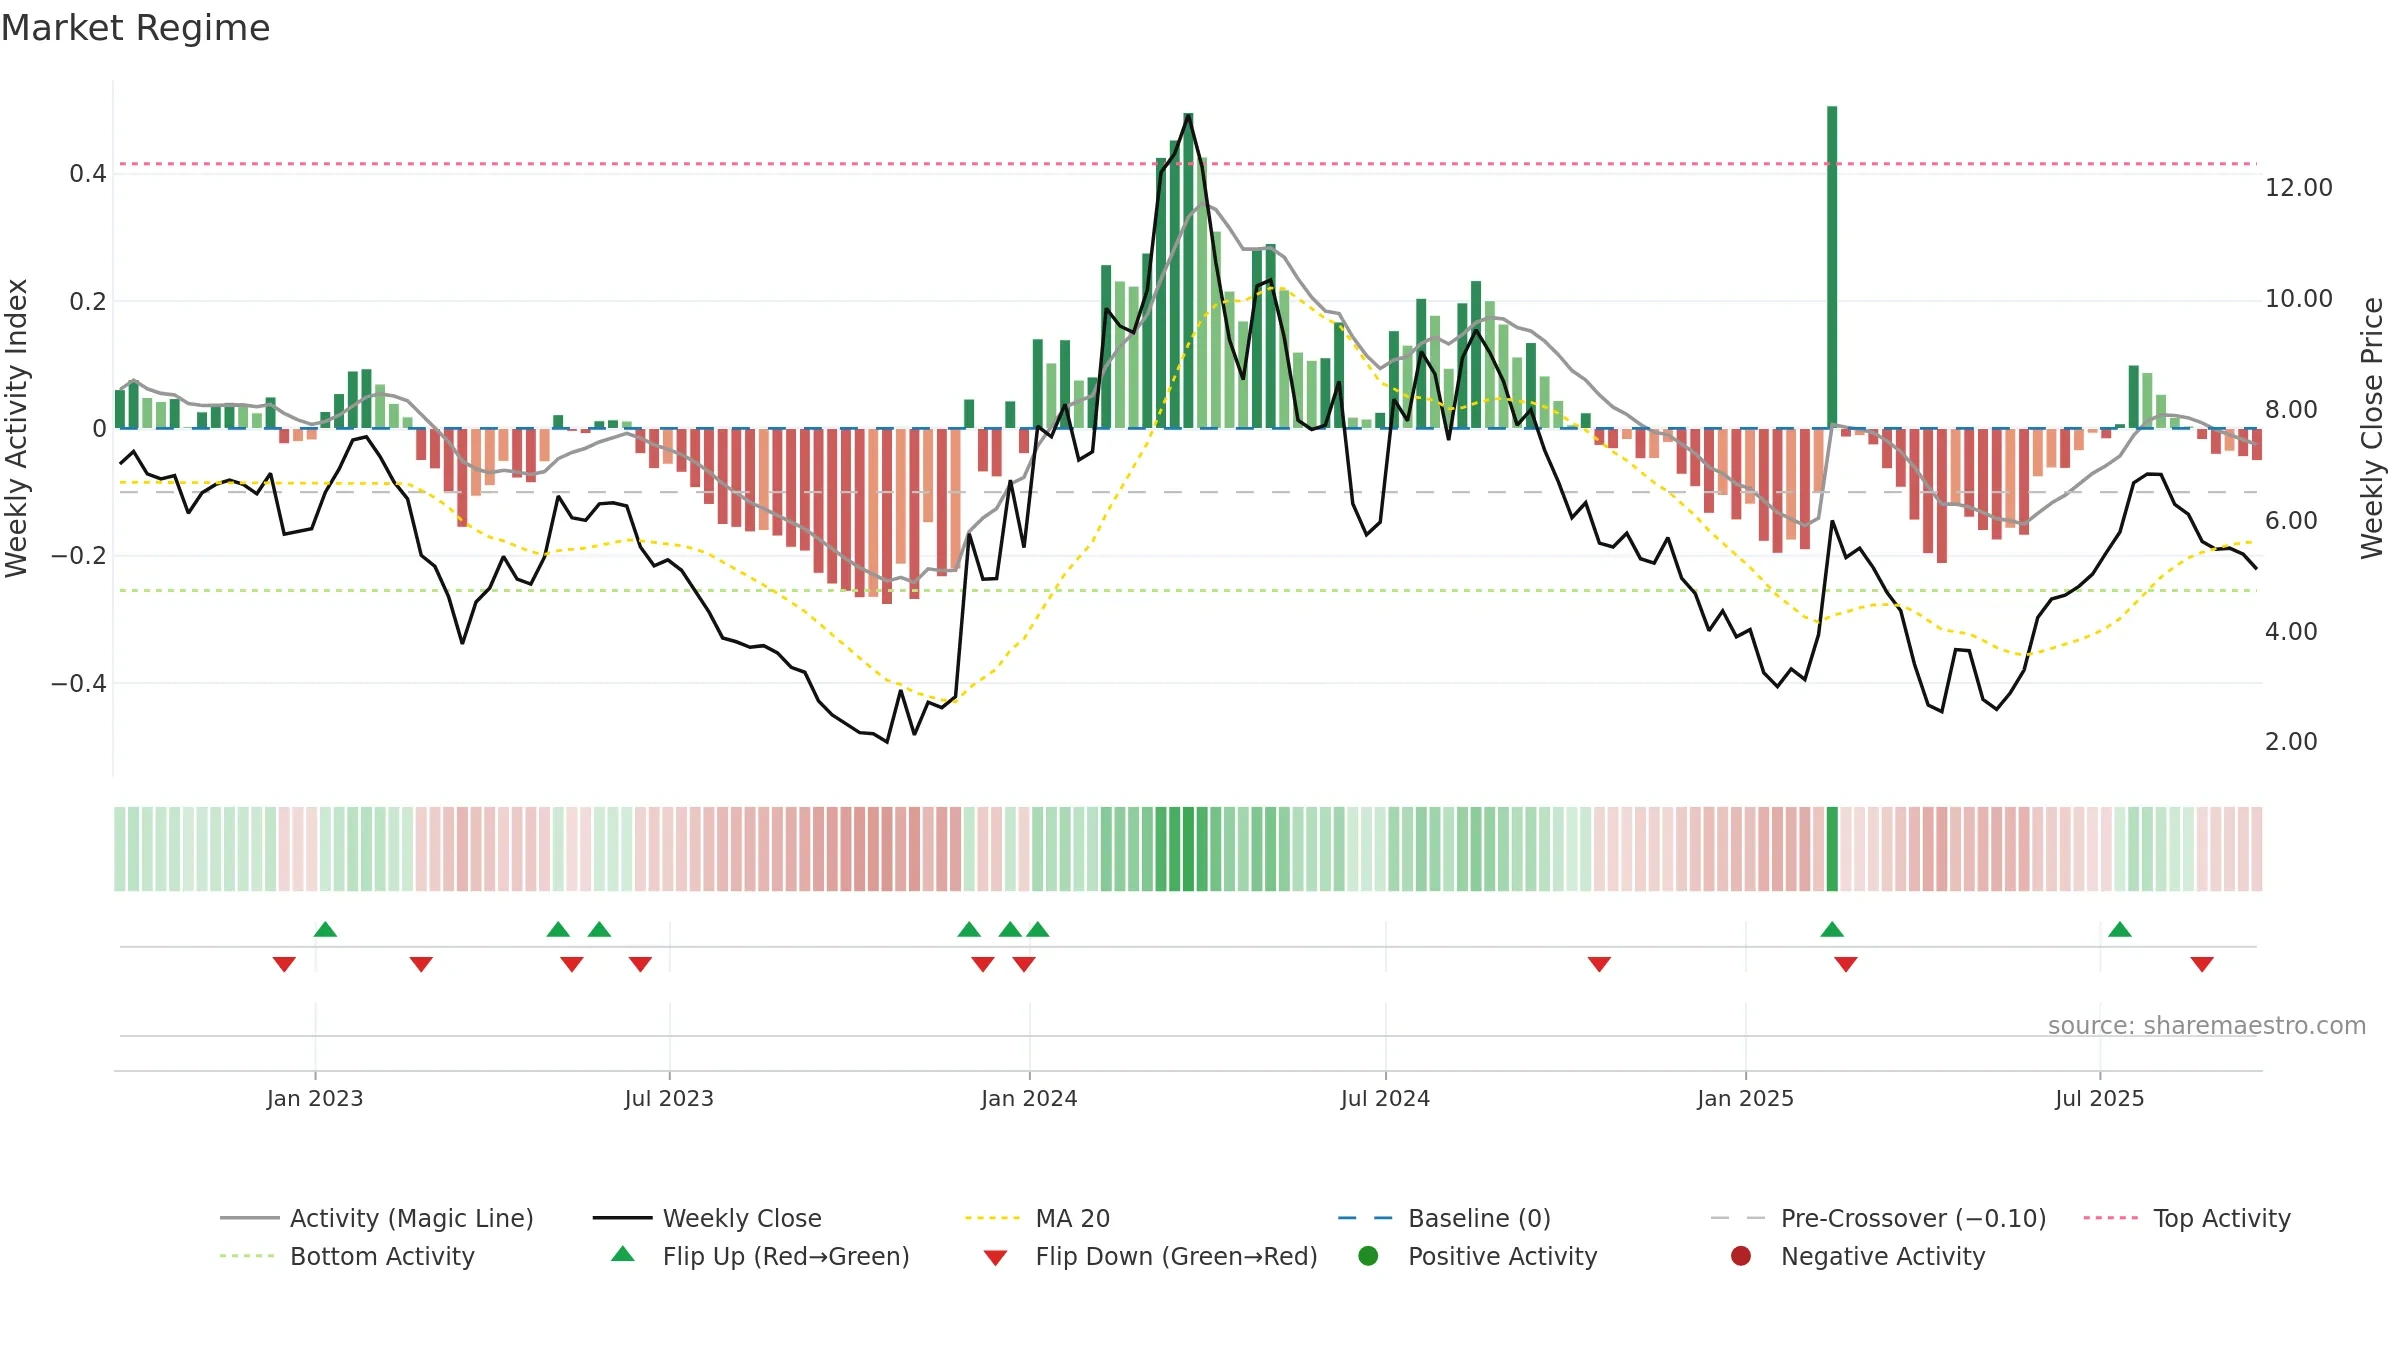Click the gray Activity Magic Line legend swatch
This screenshot has height=1350, width=2400.
pyautogui.click(x=249, y=1218)
